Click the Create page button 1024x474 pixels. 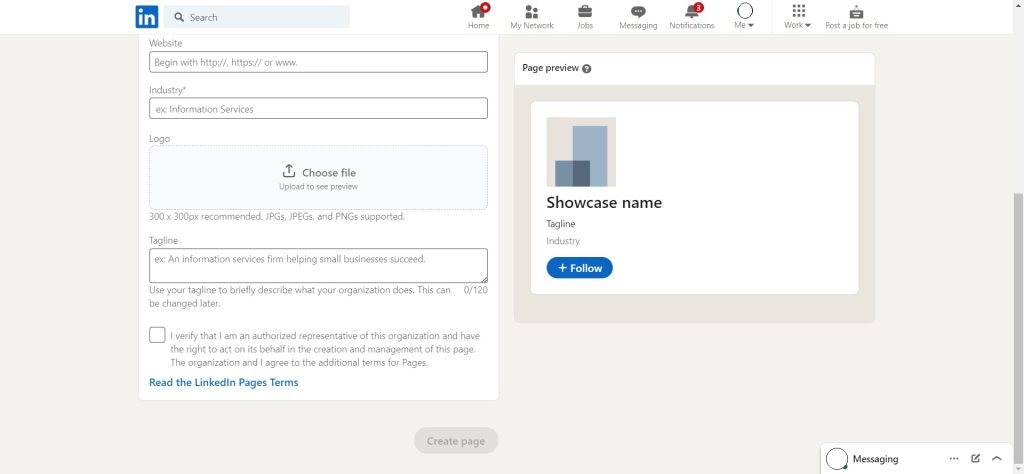(x=456, y=441)
